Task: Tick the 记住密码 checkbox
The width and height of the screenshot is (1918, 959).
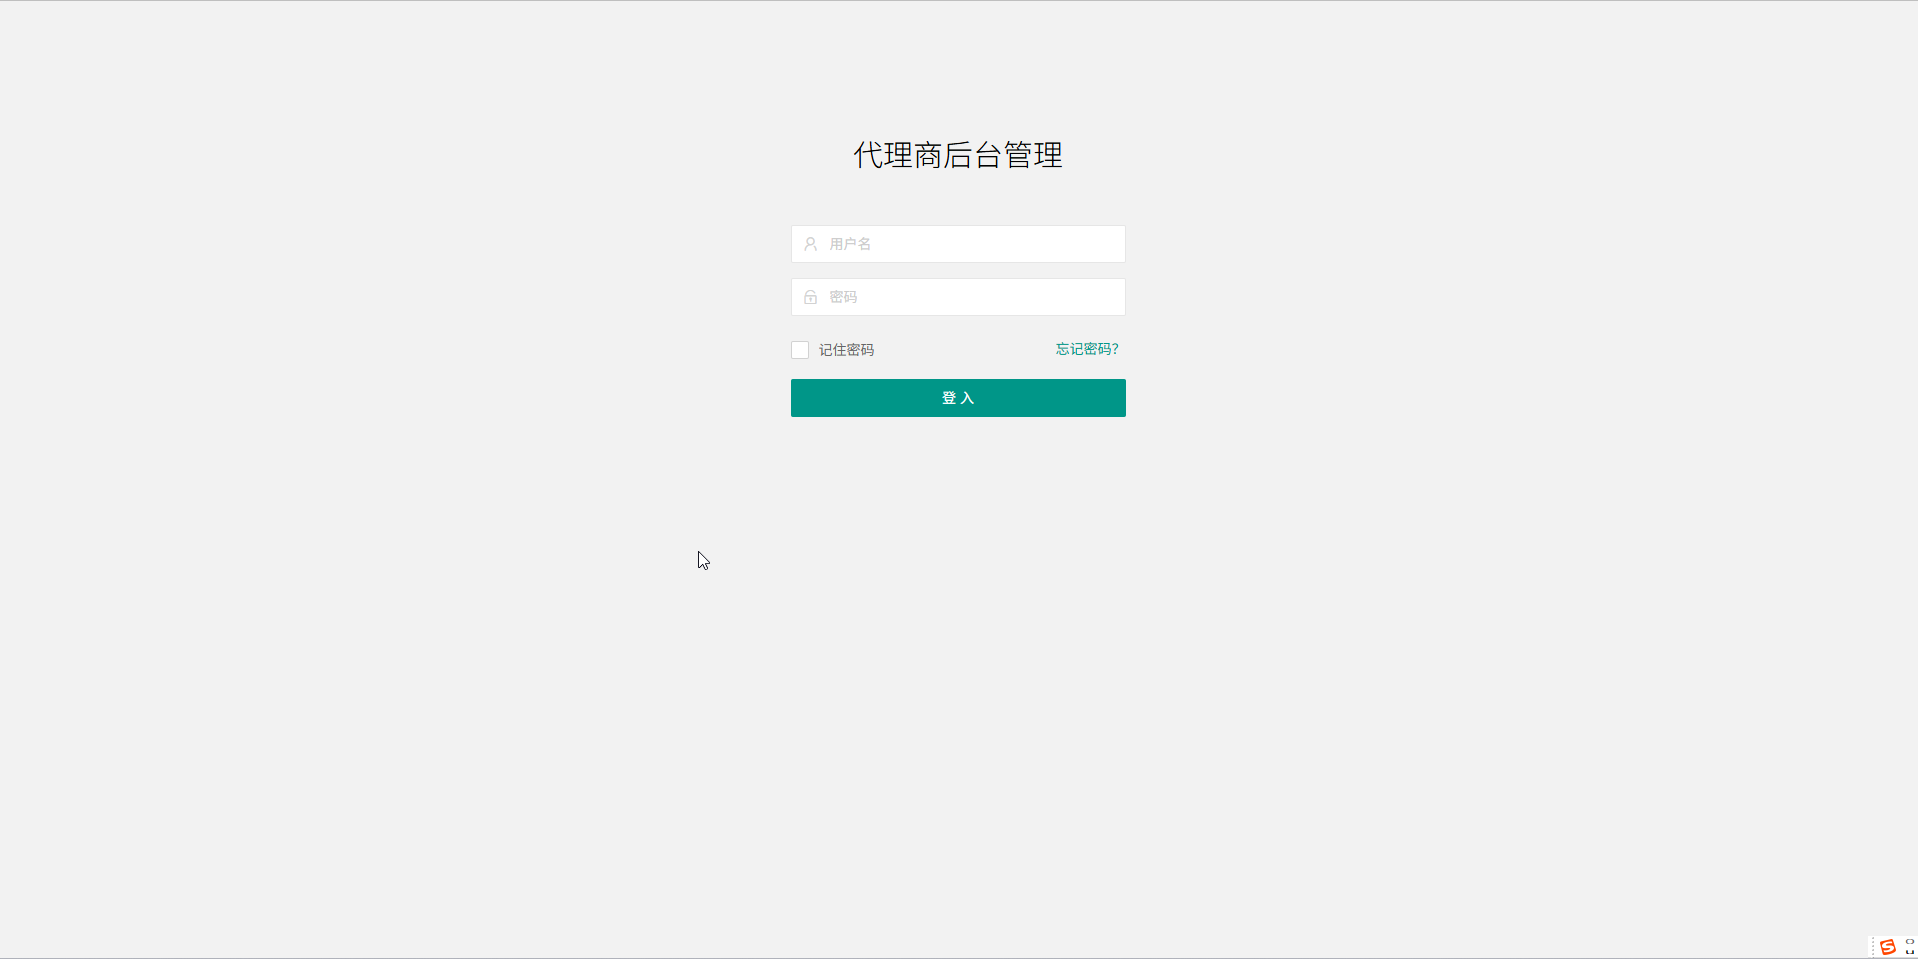Action: point(800,350)
